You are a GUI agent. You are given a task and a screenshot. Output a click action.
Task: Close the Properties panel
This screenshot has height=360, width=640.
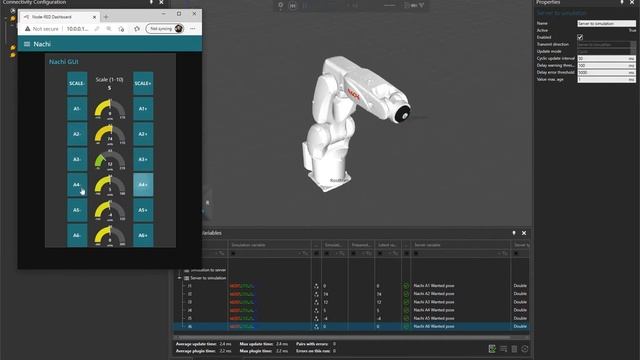click(632, 2)
